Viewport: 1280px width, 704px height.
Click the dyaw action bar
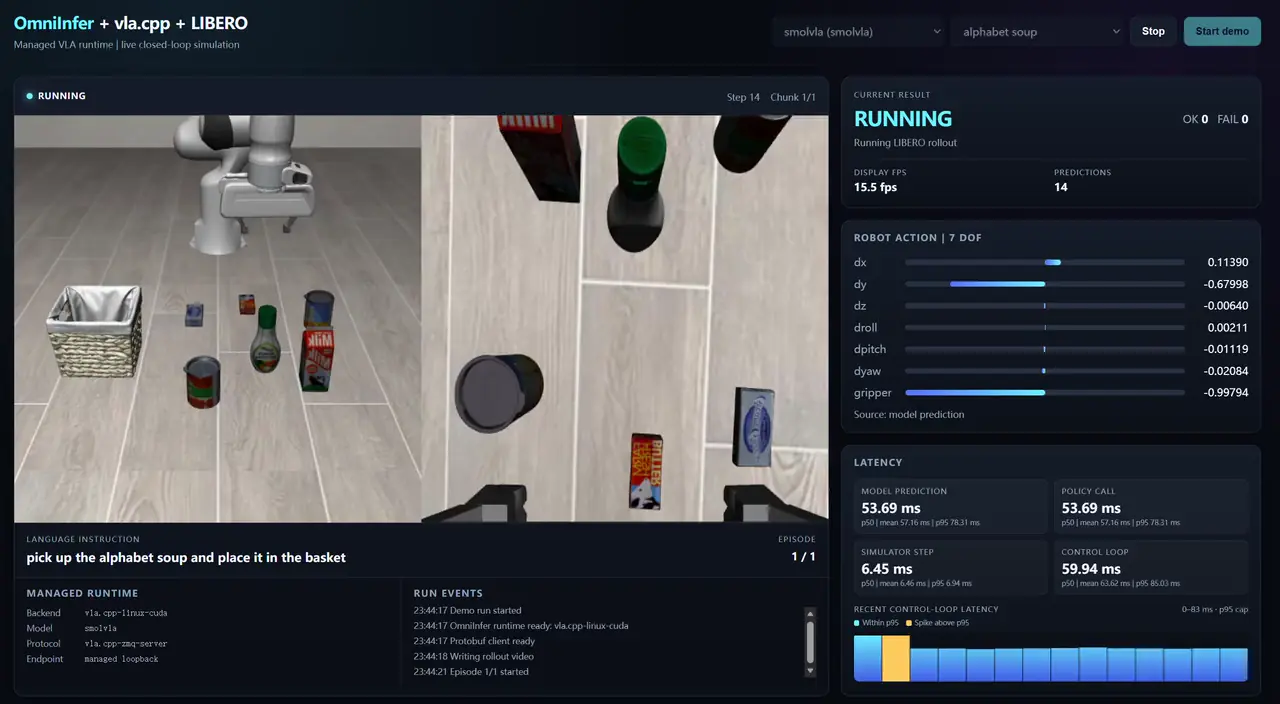[1045, 371]
